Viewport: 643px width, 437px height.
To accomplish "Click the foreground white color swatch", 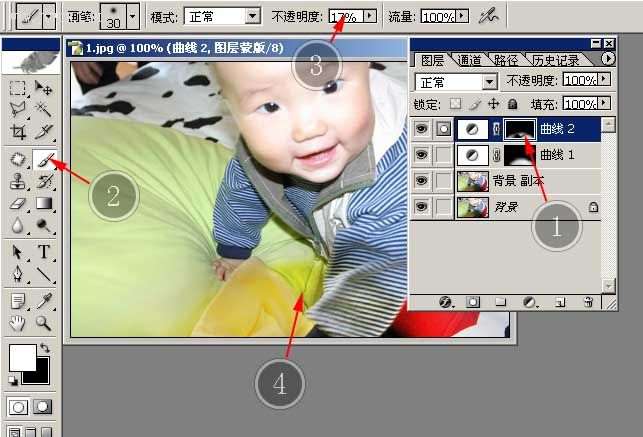I will click(22, 355).
